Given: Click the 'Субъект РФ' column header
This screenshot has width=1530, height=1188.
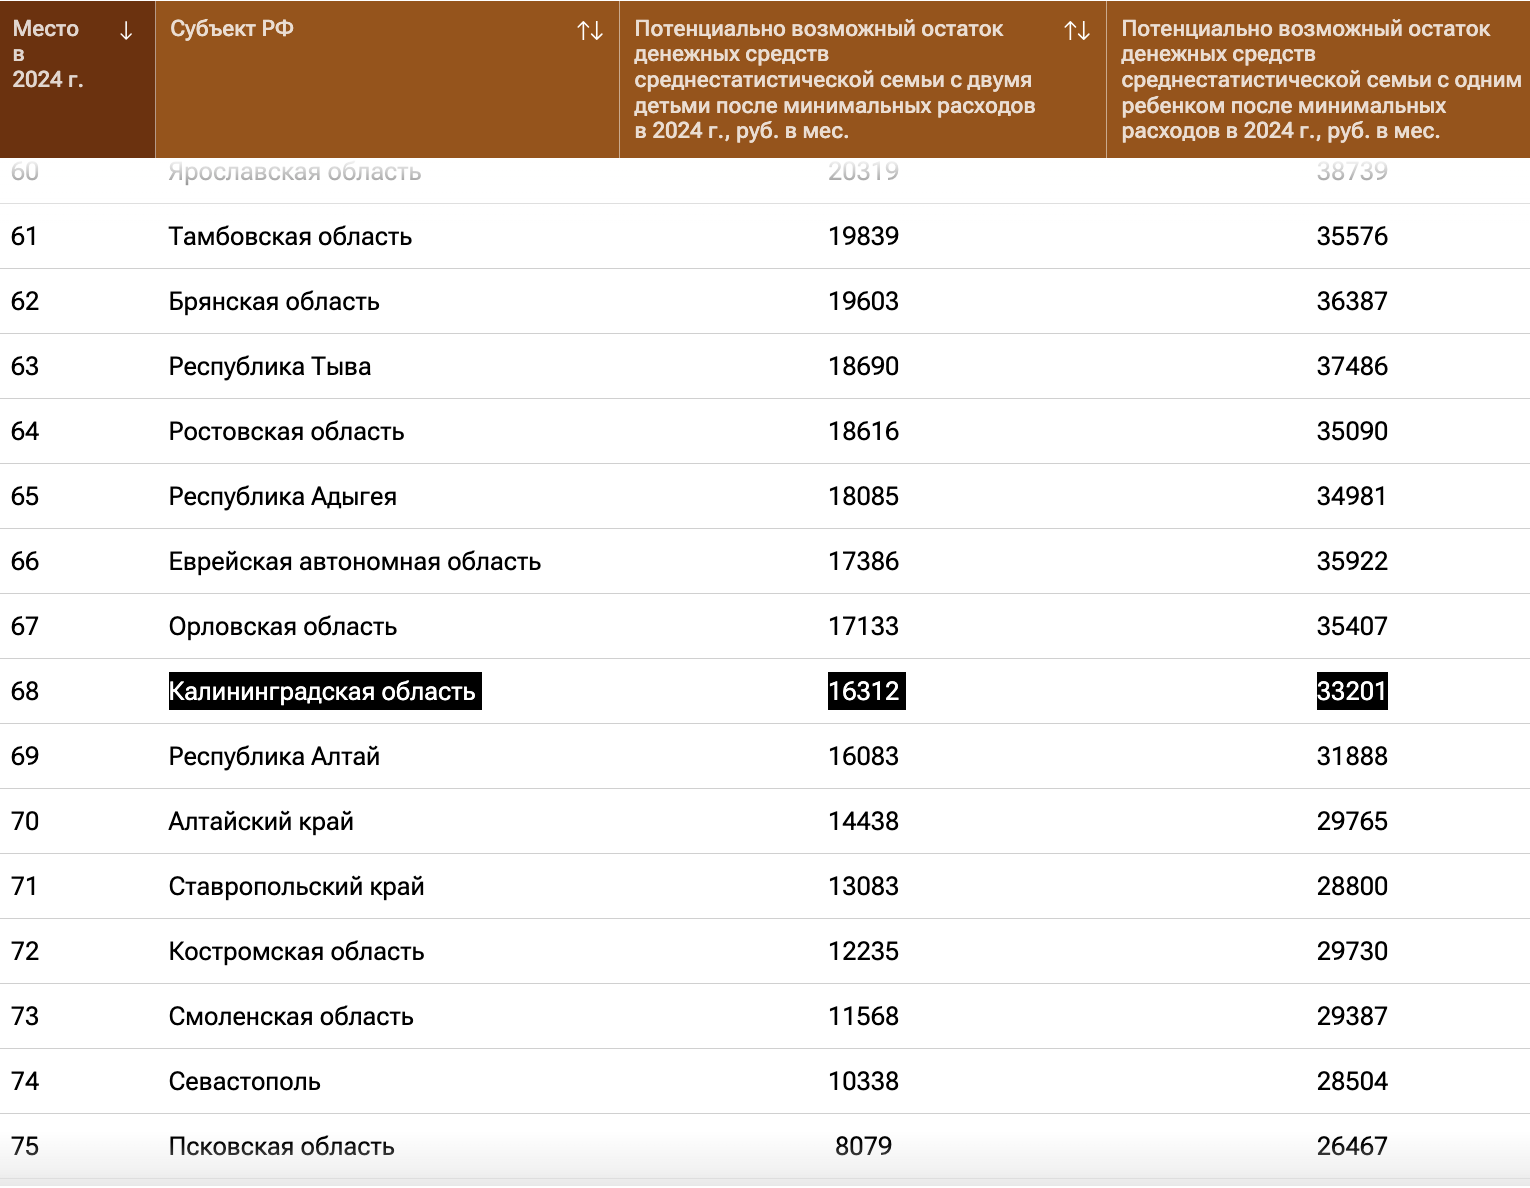Looking at the screenshot, I should click(387, 79).
